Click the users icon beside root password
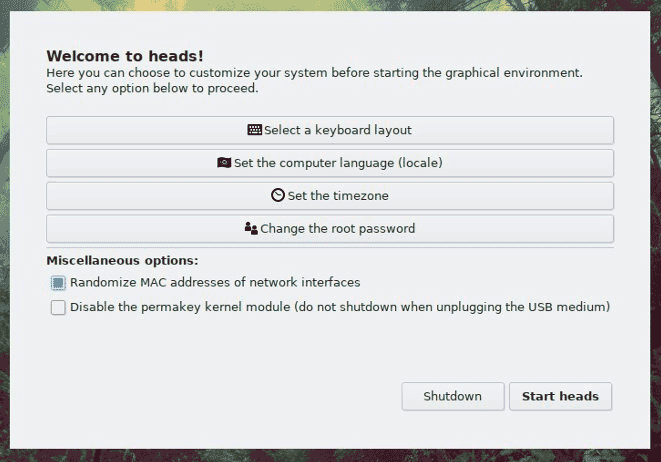The image size is (661, 462). 251,228
